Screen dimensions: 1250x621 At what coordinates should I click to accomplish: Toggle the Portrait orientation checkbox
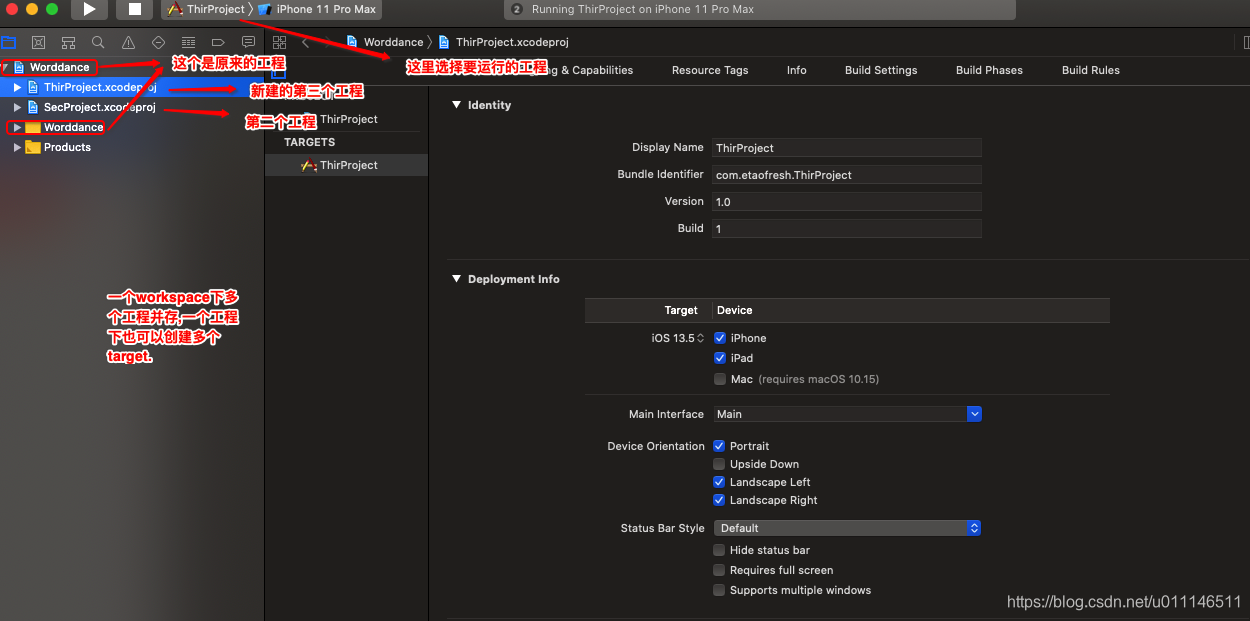point(719,446)
